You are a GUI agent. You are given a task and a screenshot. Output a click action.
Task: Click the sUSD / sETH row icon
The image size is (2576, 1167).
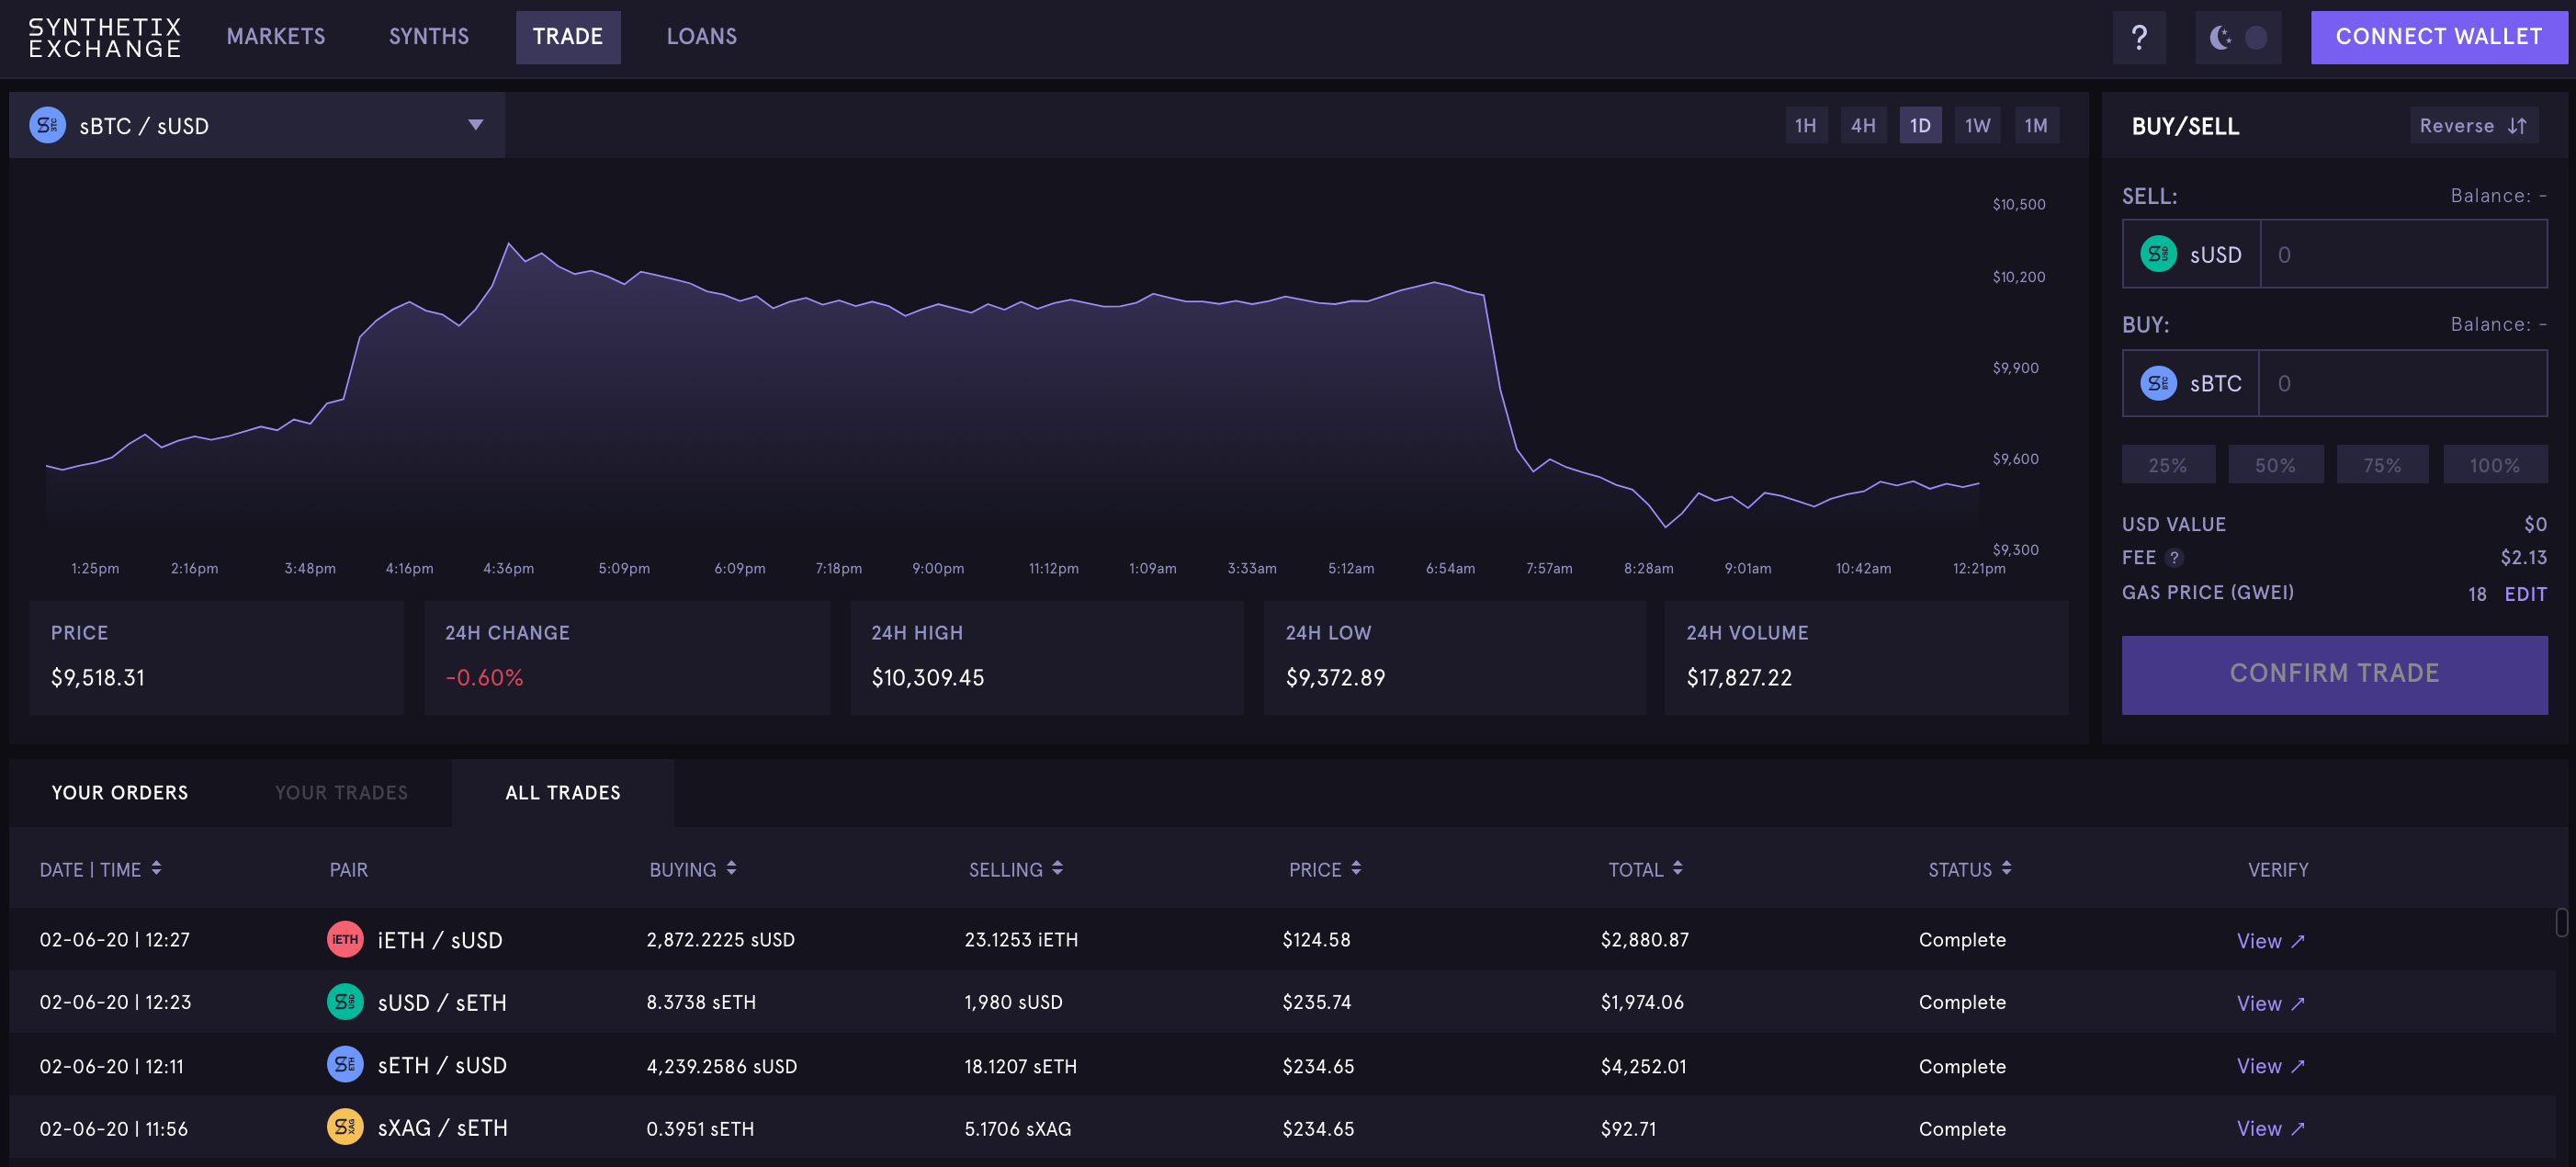(x=345, y=1001)
